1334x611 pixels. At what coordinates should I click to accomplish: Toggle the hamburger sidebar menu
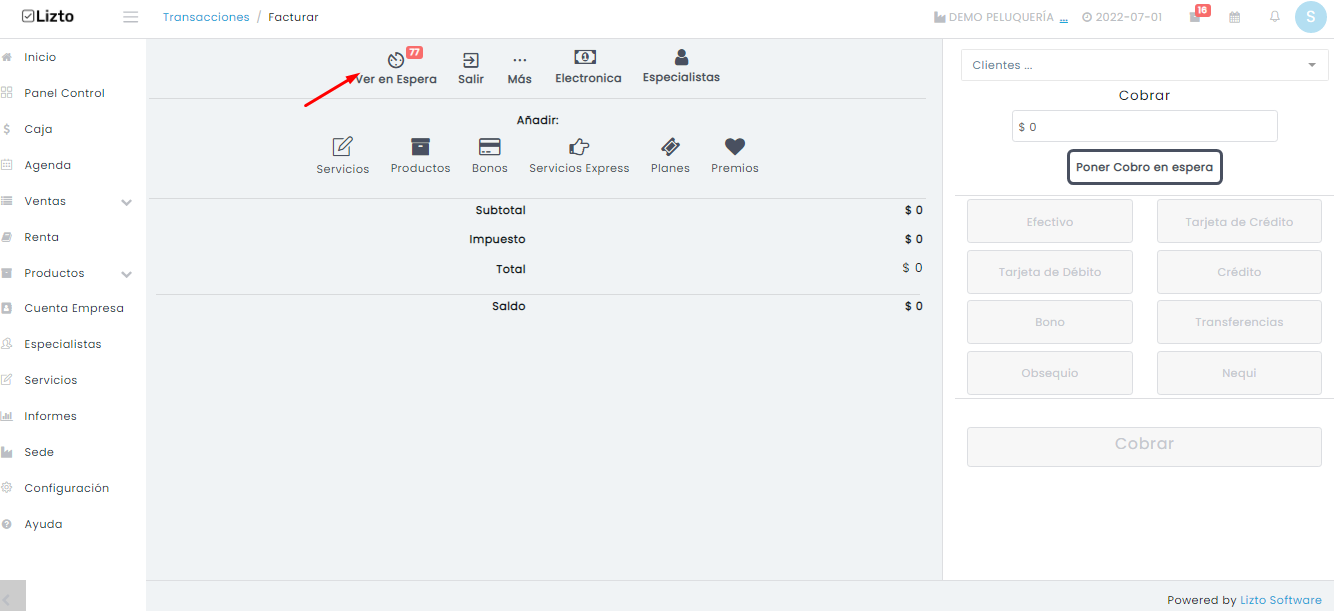[130, 17]
